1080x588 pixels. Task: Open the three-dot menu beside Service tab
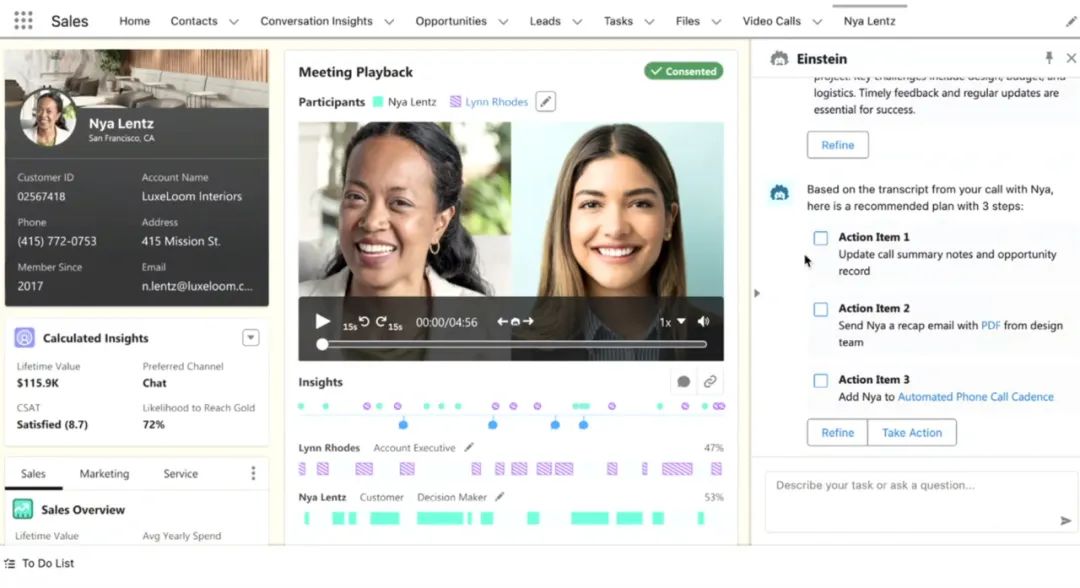[x=253, y=473]
